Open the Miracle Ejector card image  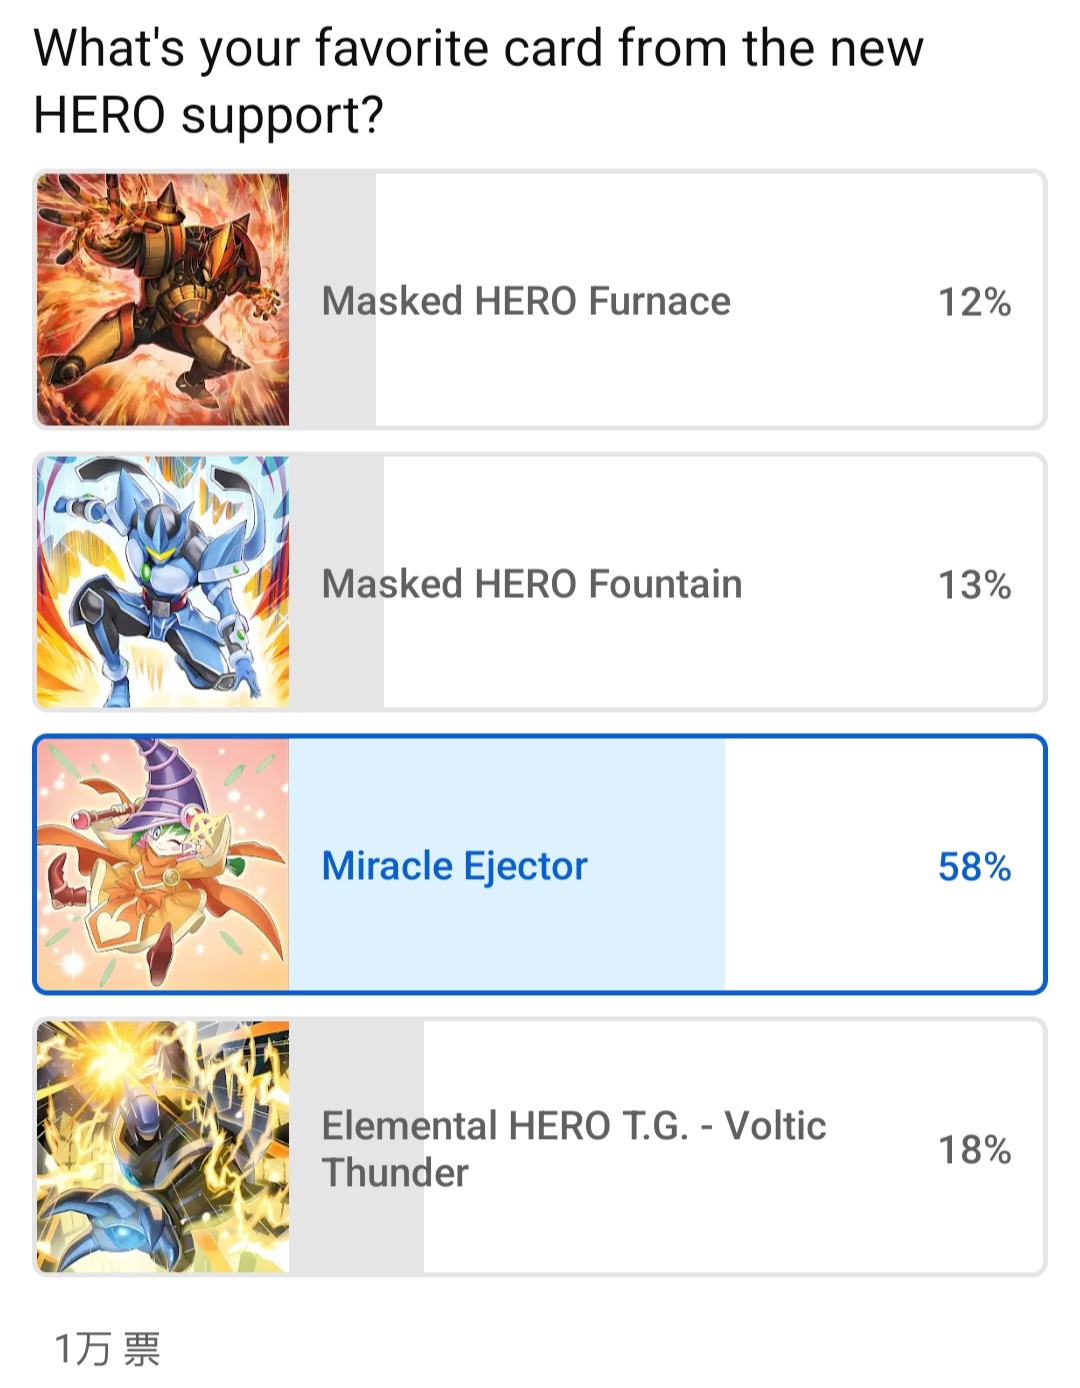click(x=163, y=865)
